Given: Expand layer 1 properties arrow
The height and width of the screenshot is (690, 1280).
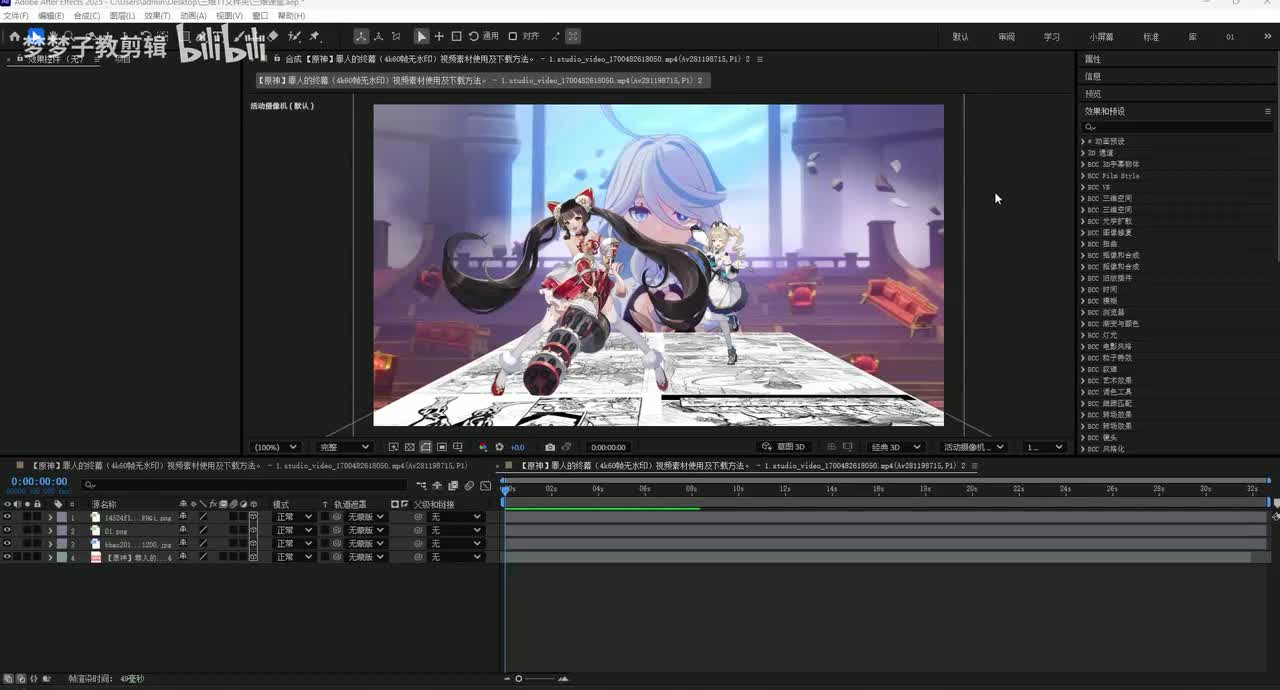Looking at the screenshot, I should coord(50,517).
